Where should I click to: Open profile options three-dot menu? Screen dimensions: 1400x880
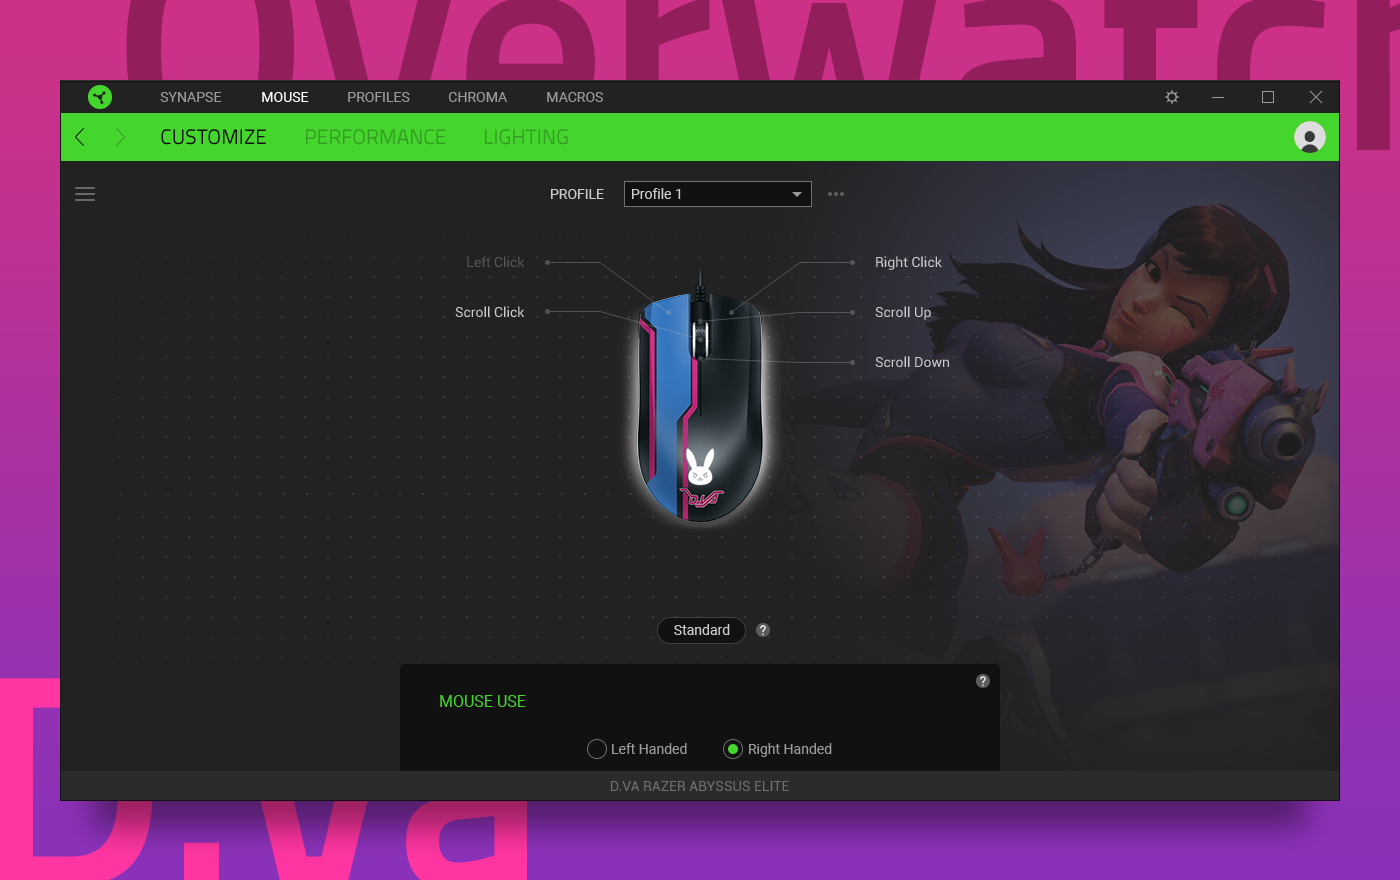click(x=836, y=194)
